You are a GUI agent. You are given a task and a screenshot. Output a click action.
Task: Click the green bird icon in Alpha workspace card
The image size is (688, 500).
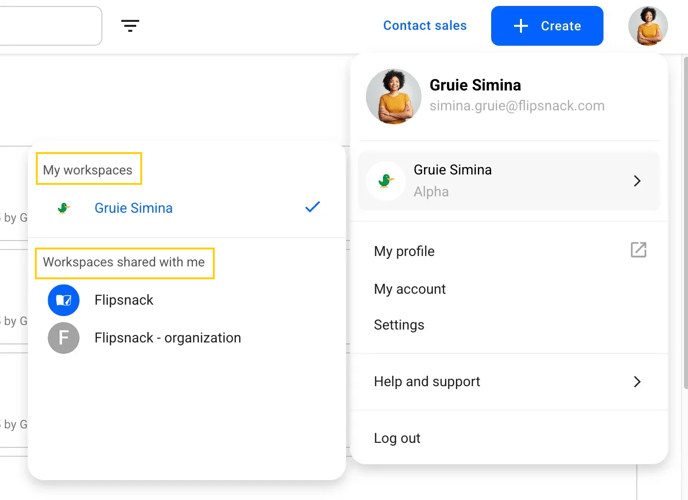click(x=386, y=181)
